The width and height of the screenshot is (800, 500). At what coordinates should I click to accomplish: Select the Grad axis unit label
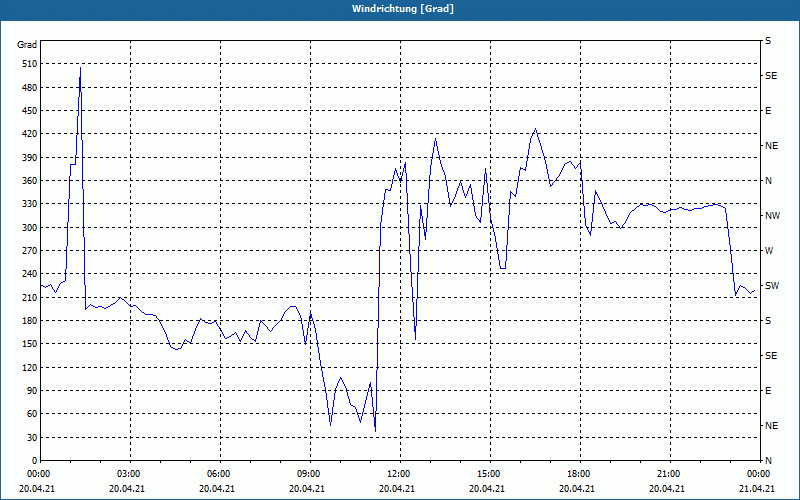pyautogui.click(x=27, y=45)
